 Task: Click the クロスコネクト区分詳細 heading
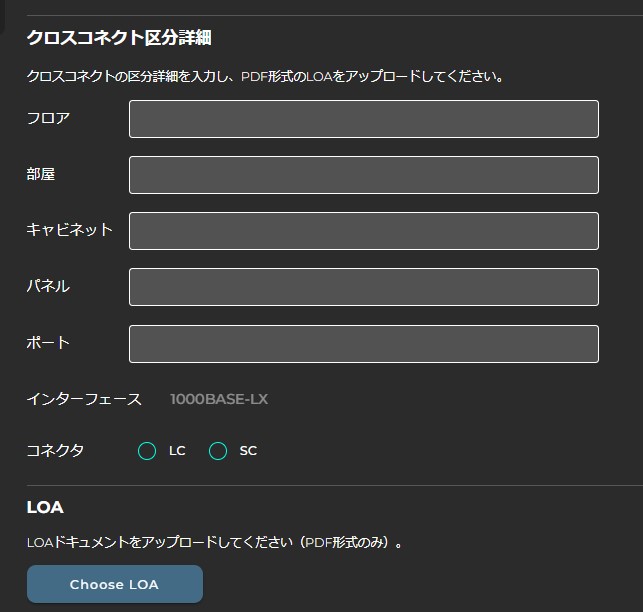(x=118, y=39)
